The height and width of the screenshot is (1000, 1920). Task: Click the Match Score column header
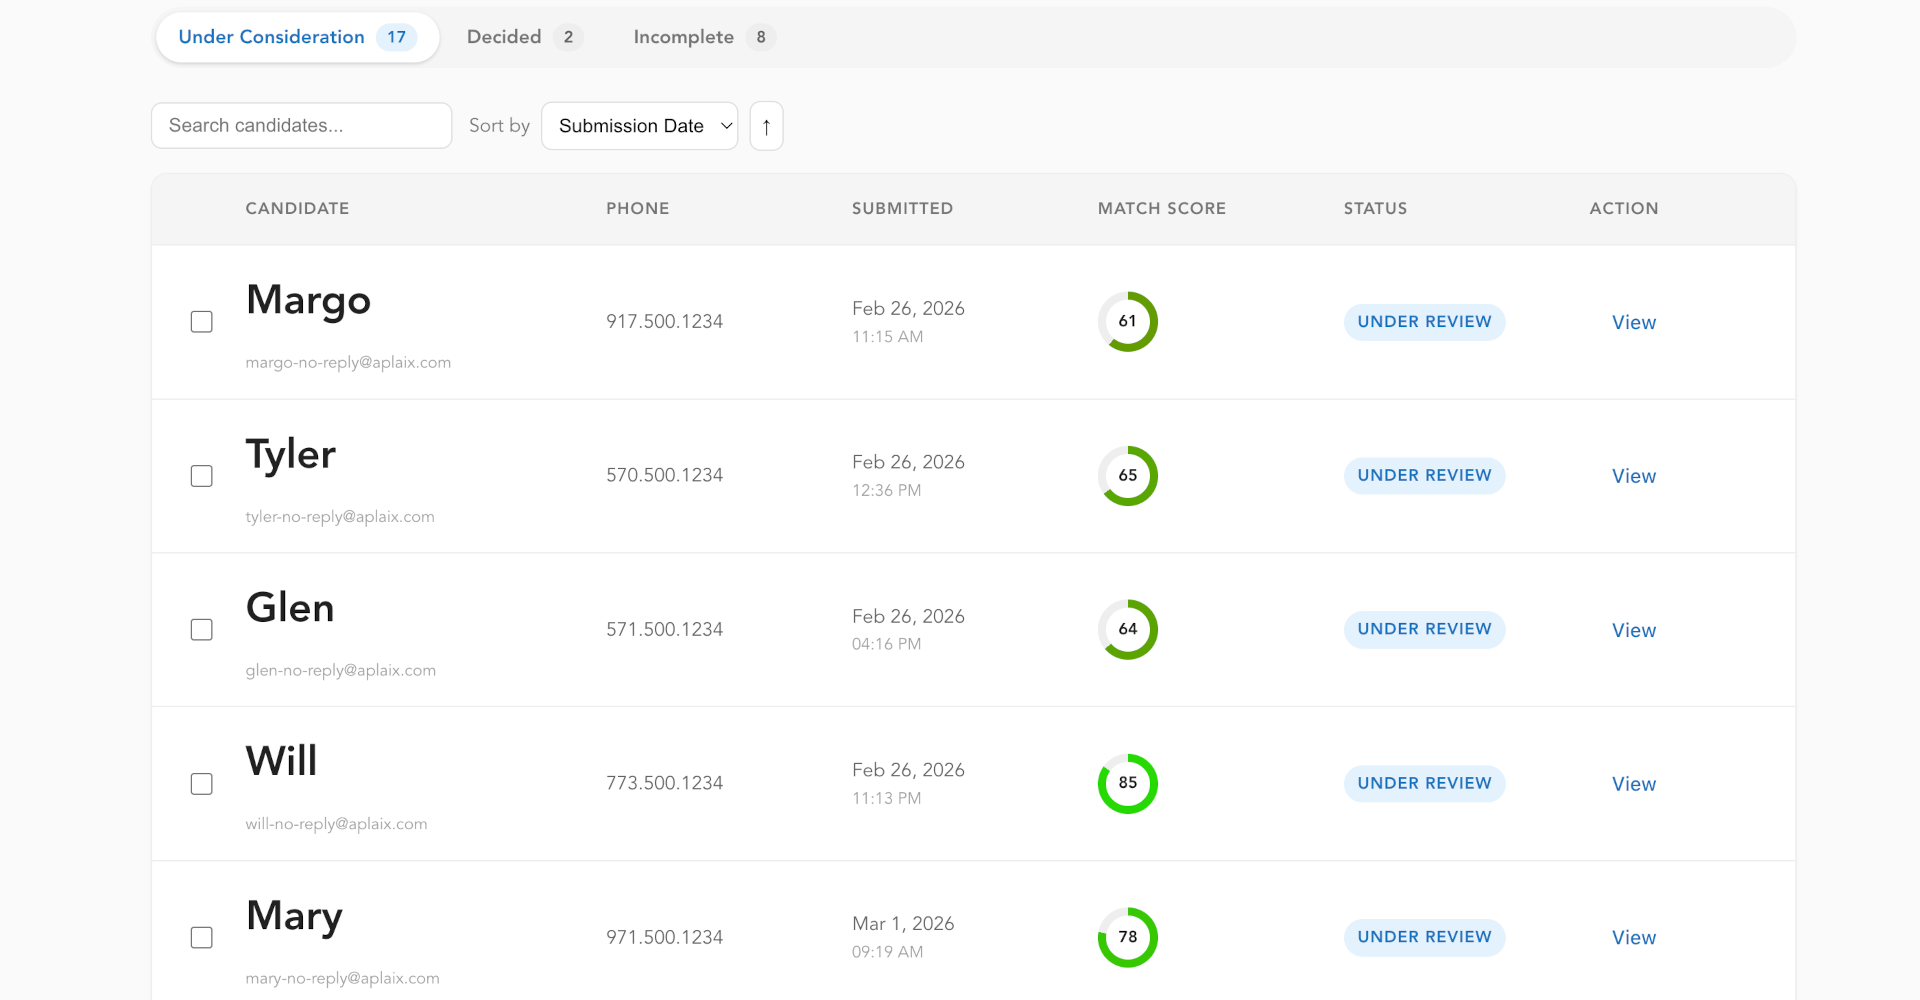point(1161,208)
